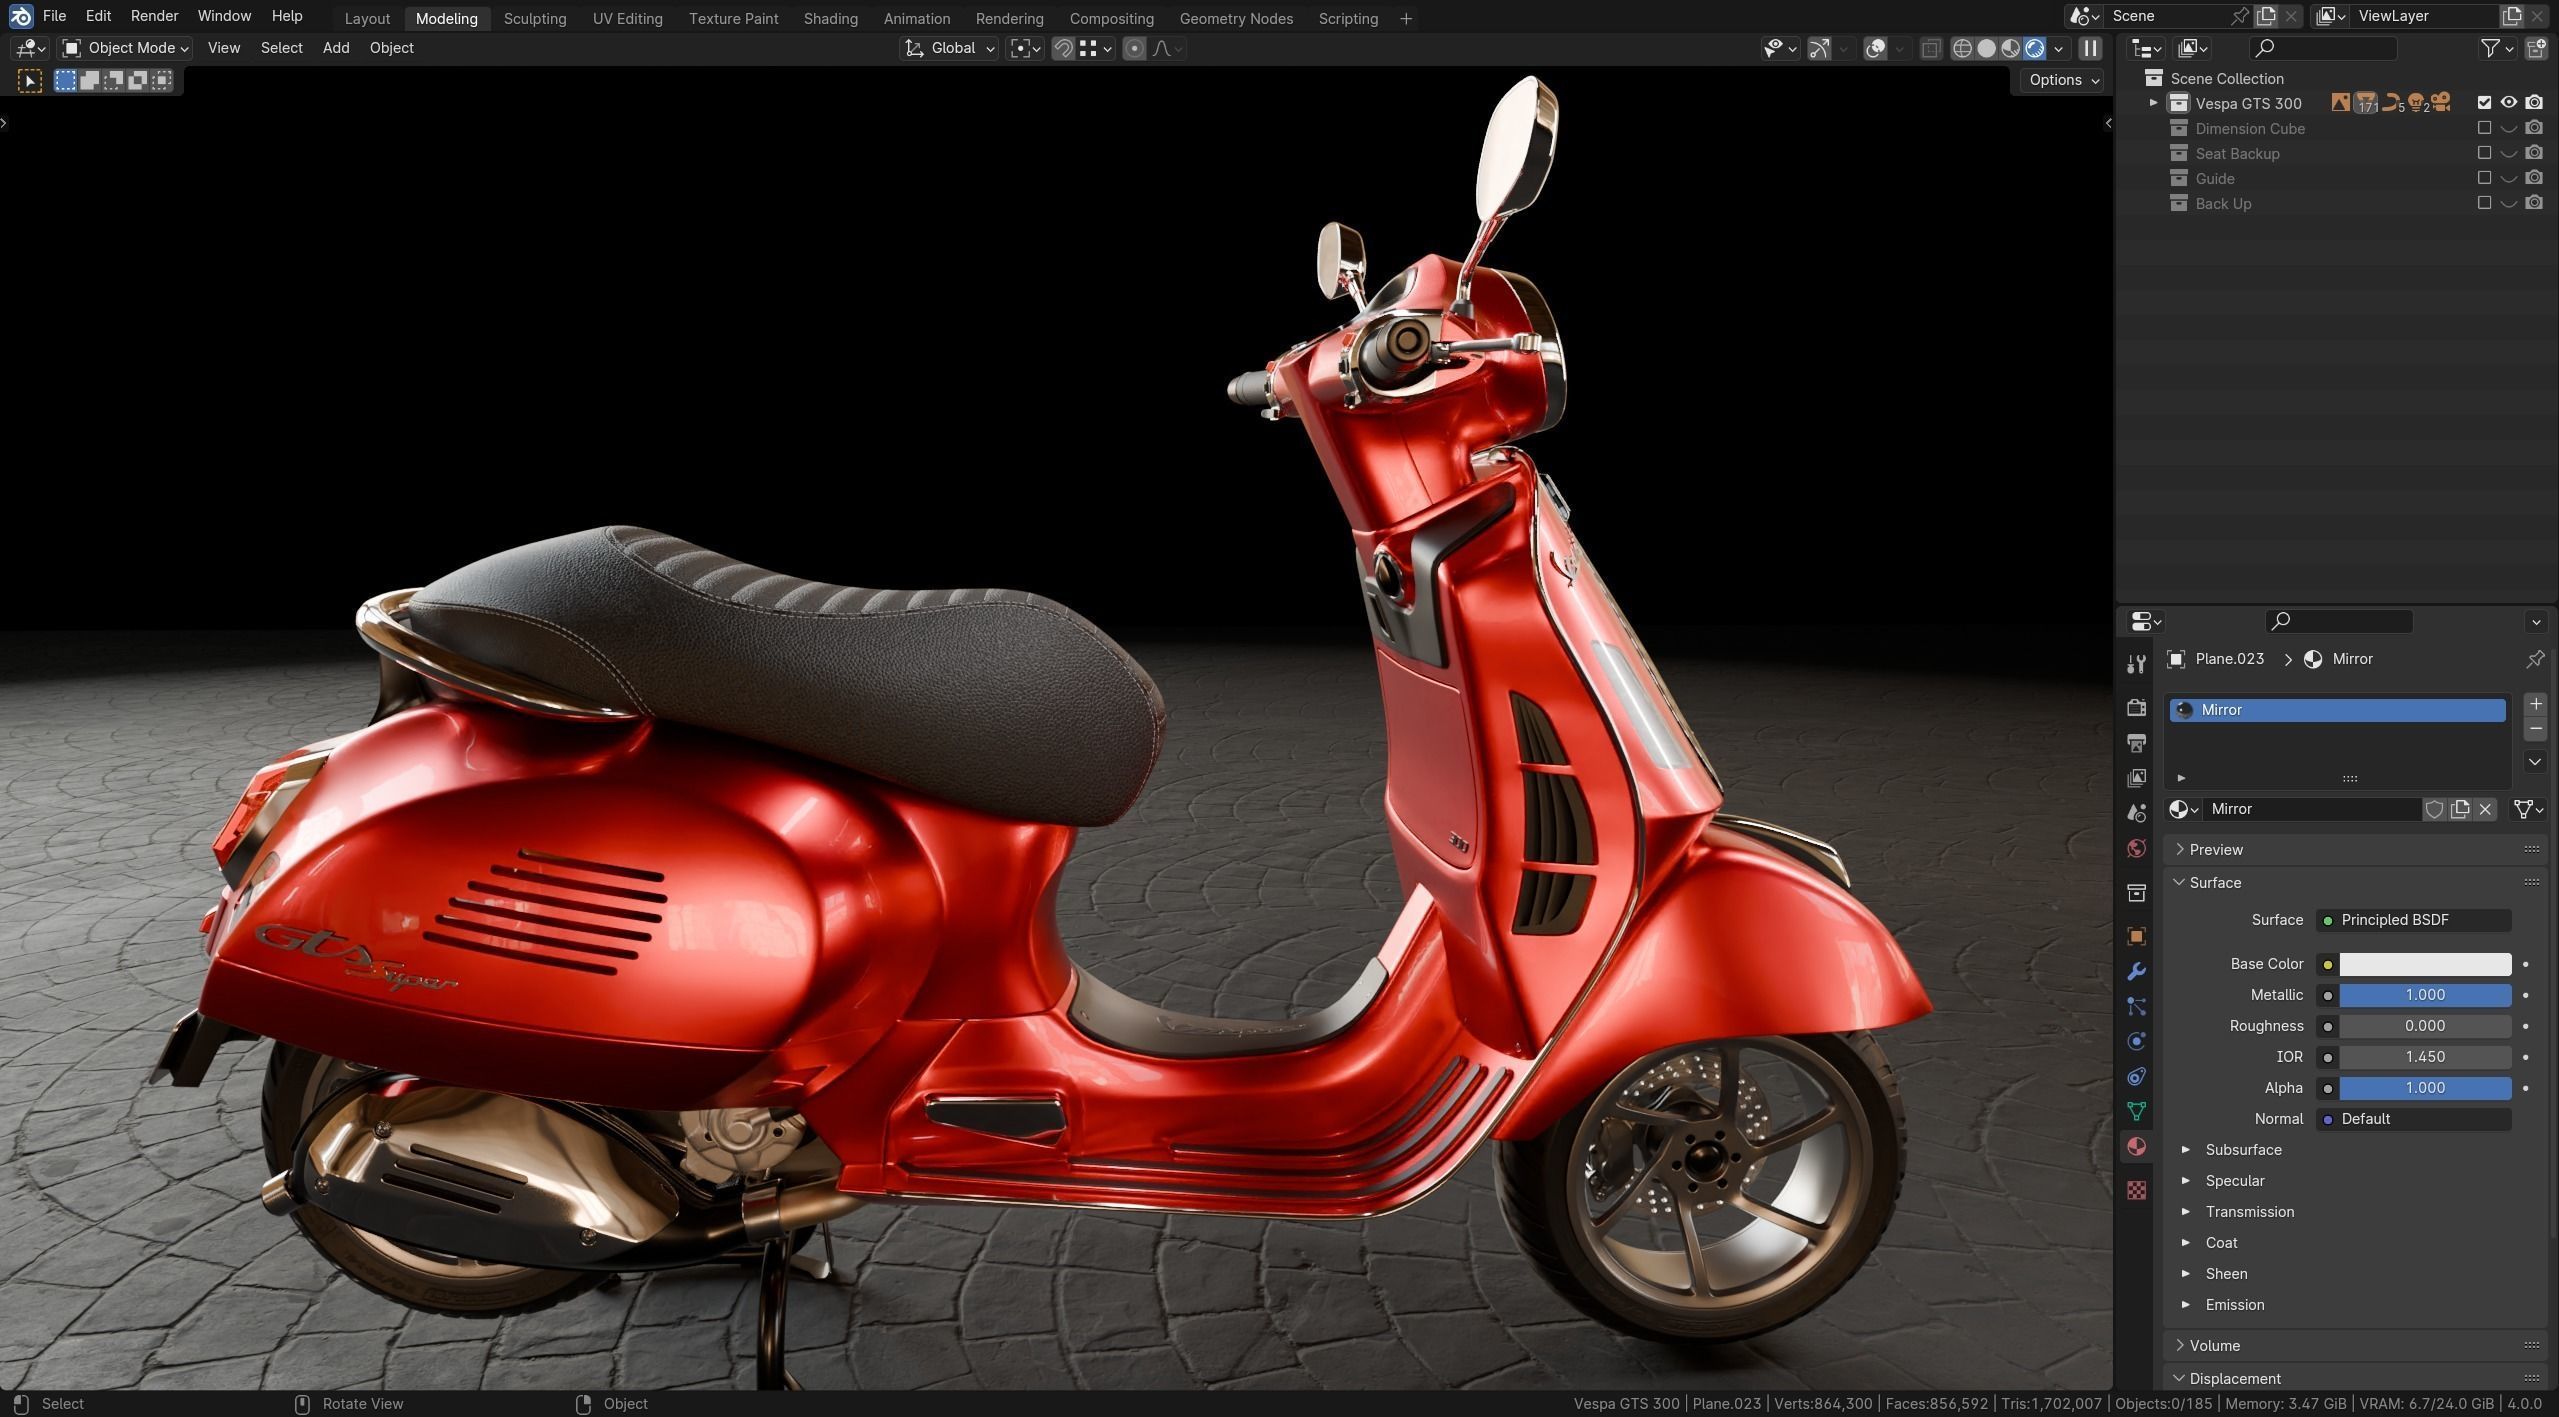Switch to material preview shading

coord(2010,48)
